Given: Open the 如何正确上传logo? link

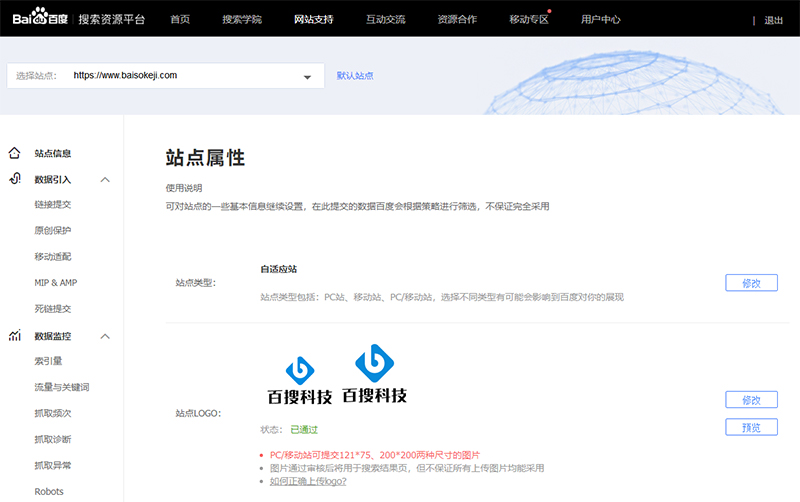Looking at the screenshot, I should [308, 481].
